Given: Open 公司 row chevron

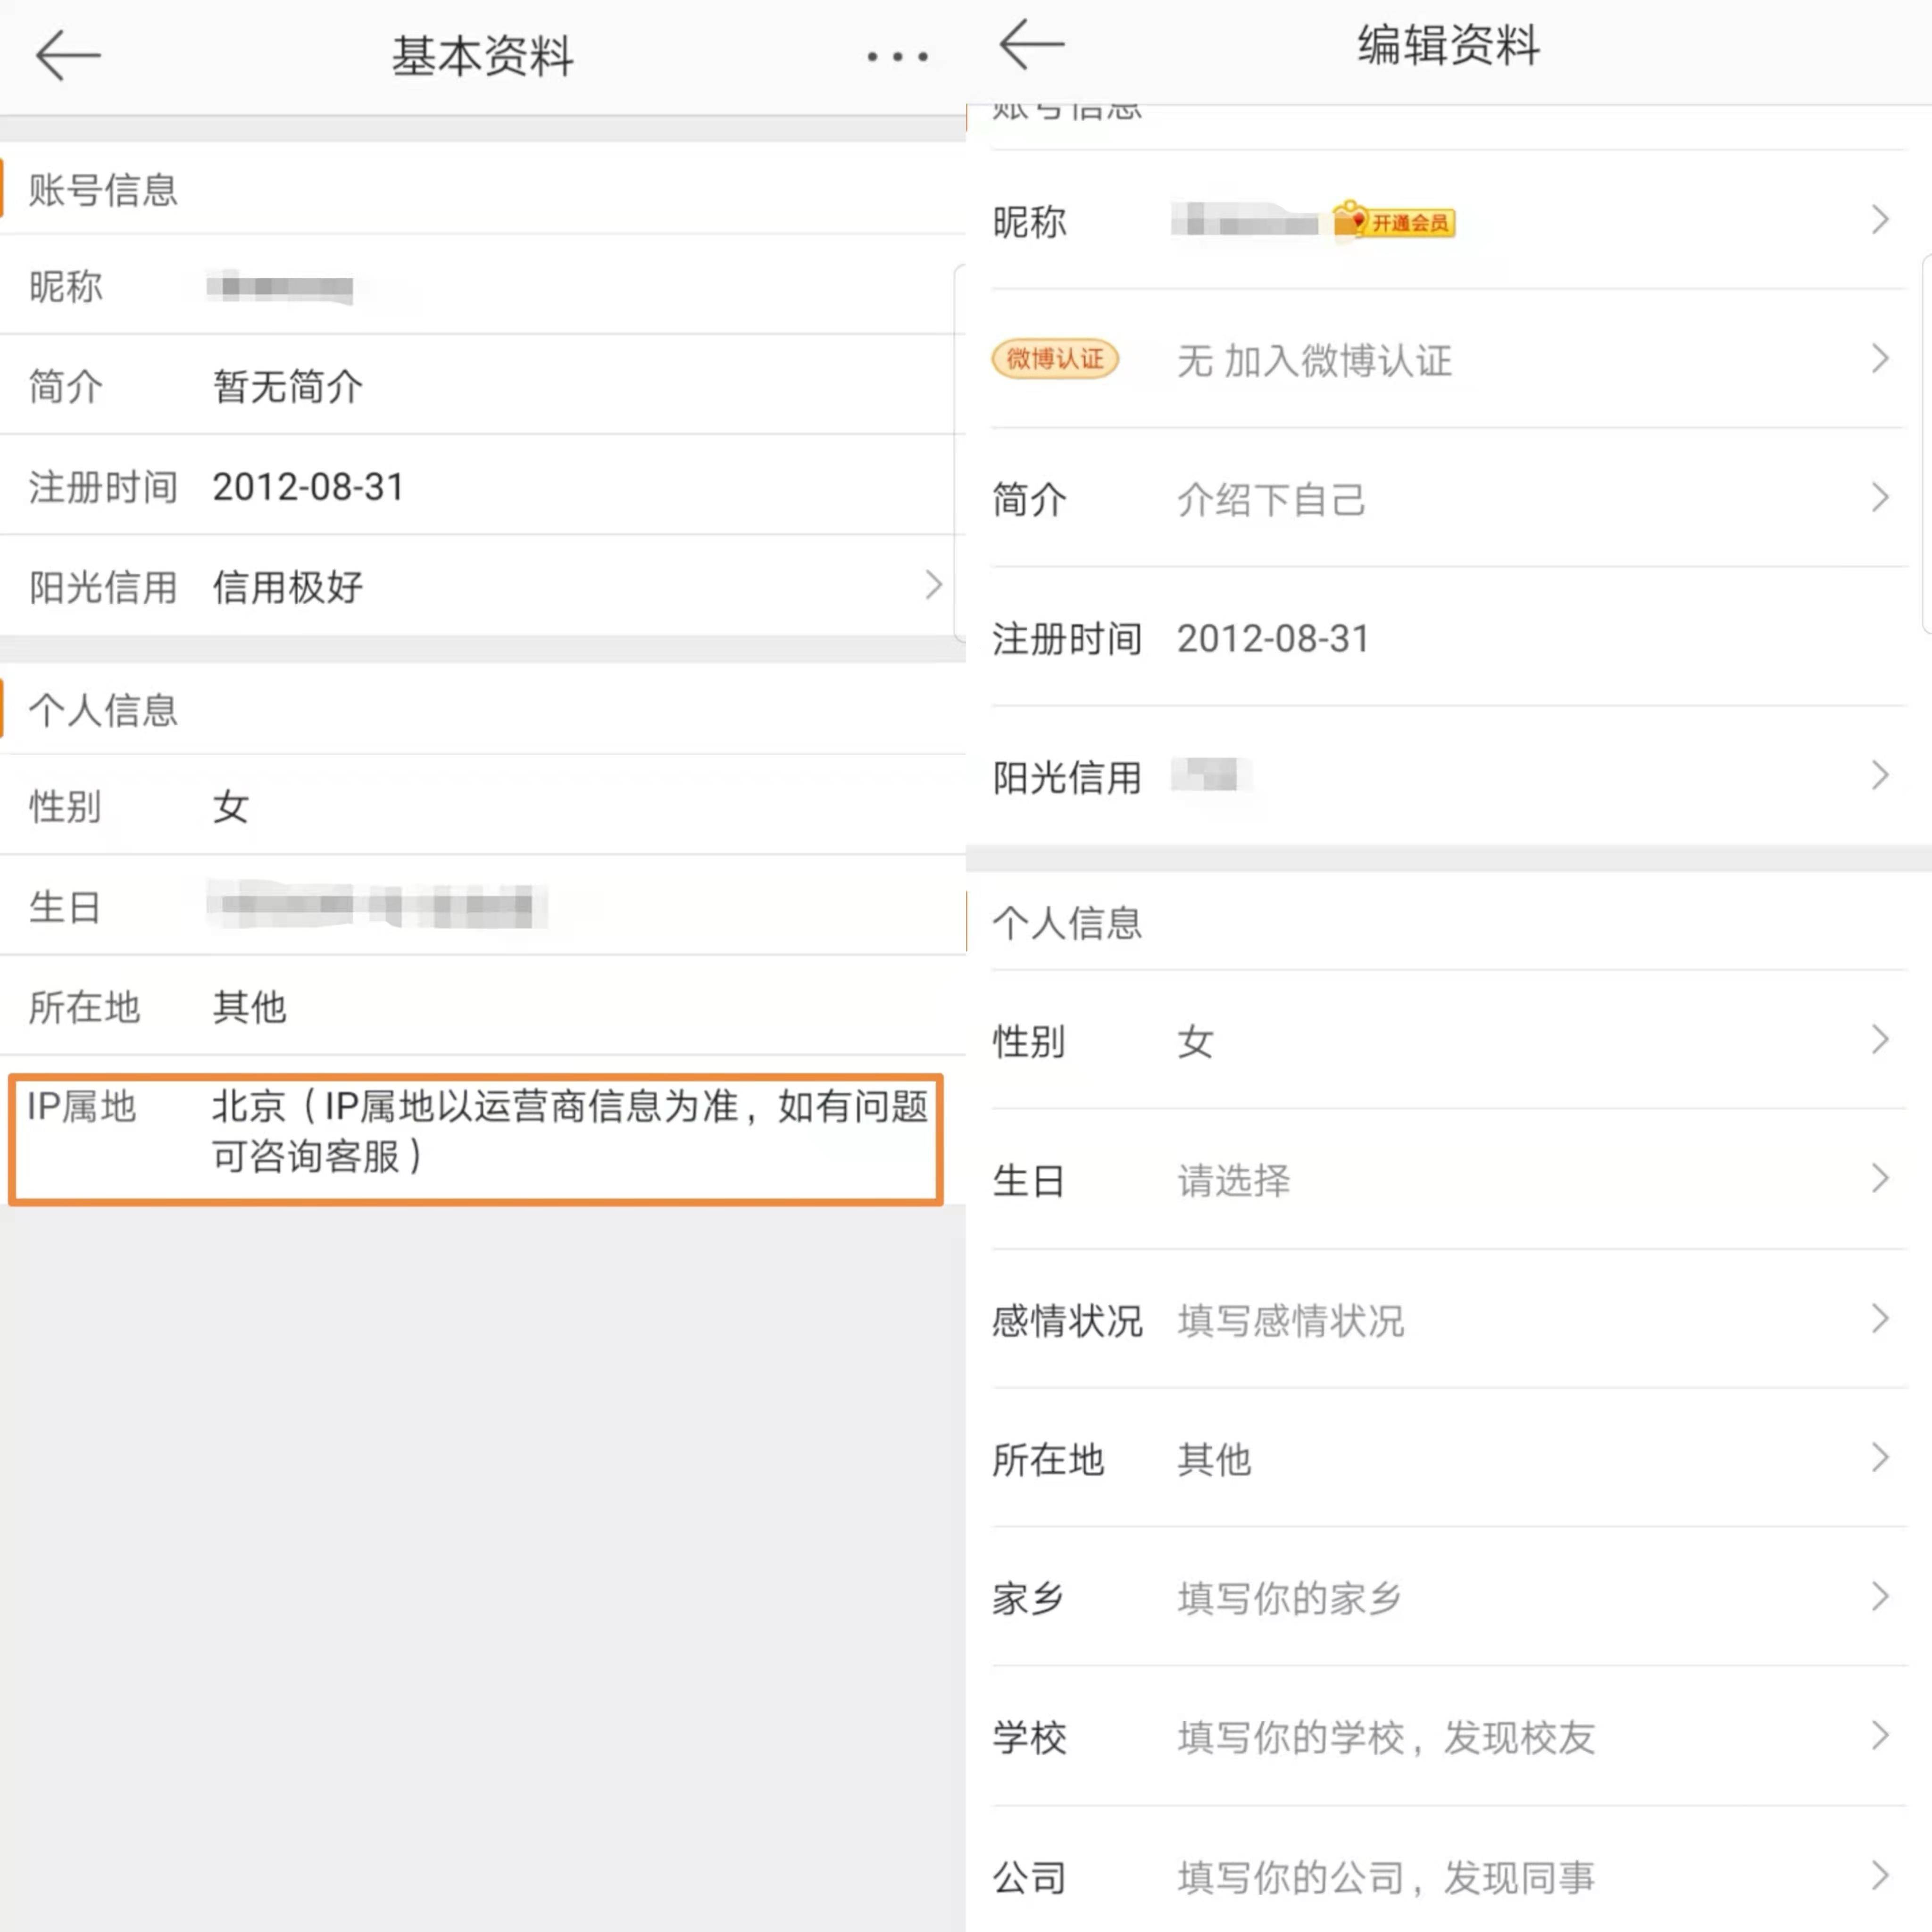Looking at the screenshot, I should tap(1880, 1877).
